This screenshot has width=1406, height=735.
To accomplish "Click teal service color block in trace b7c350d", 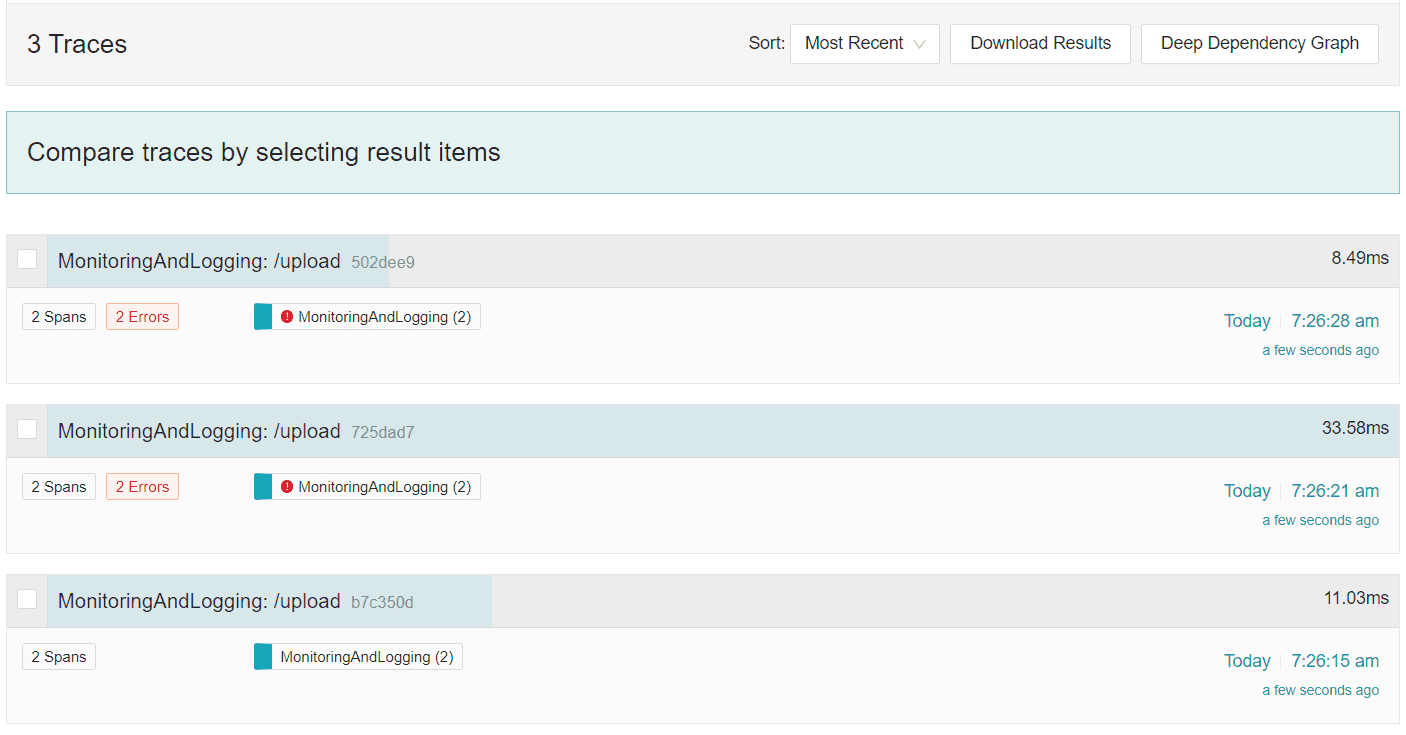I will (x=263, y=657).
